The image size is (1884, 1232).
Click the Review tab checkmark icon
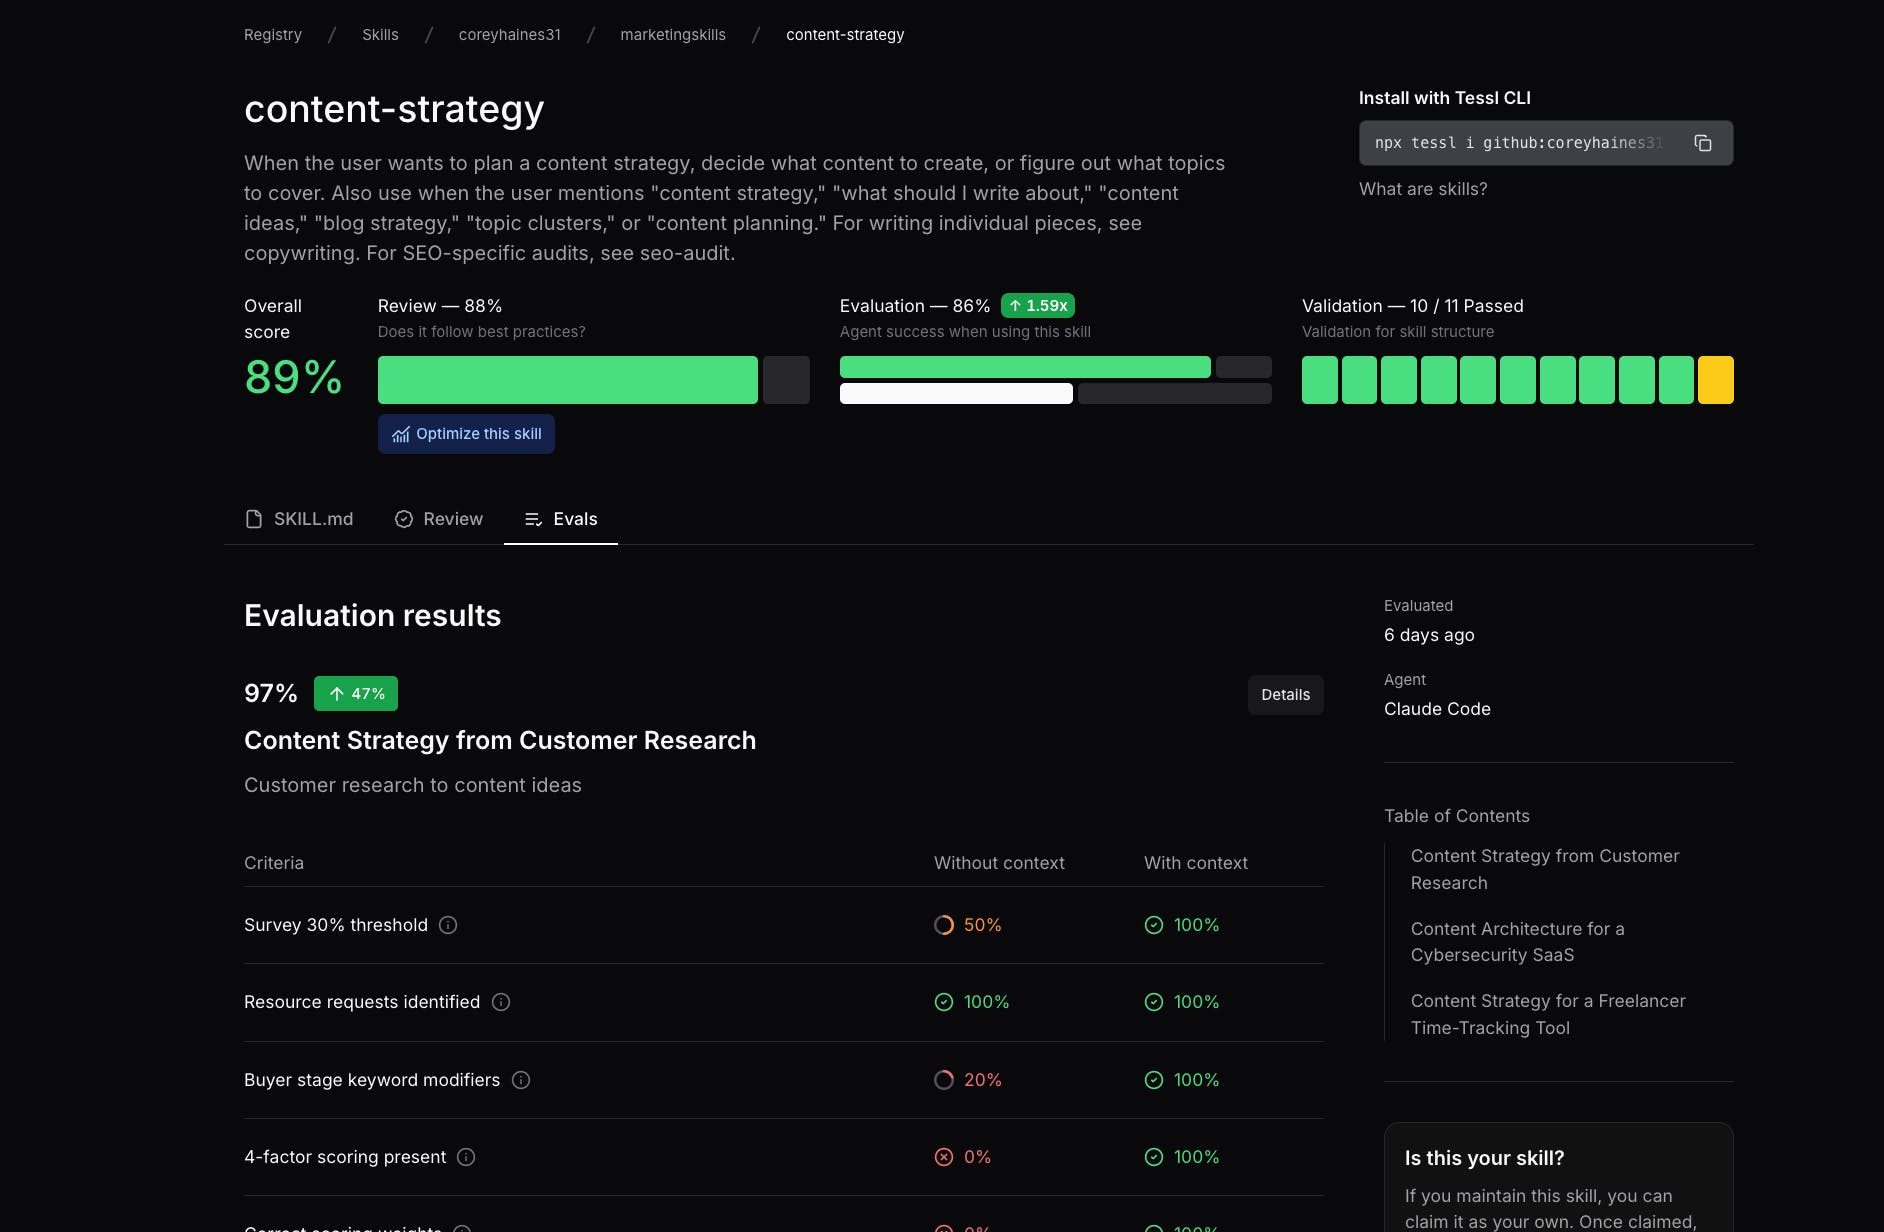[x=404, y=519]
